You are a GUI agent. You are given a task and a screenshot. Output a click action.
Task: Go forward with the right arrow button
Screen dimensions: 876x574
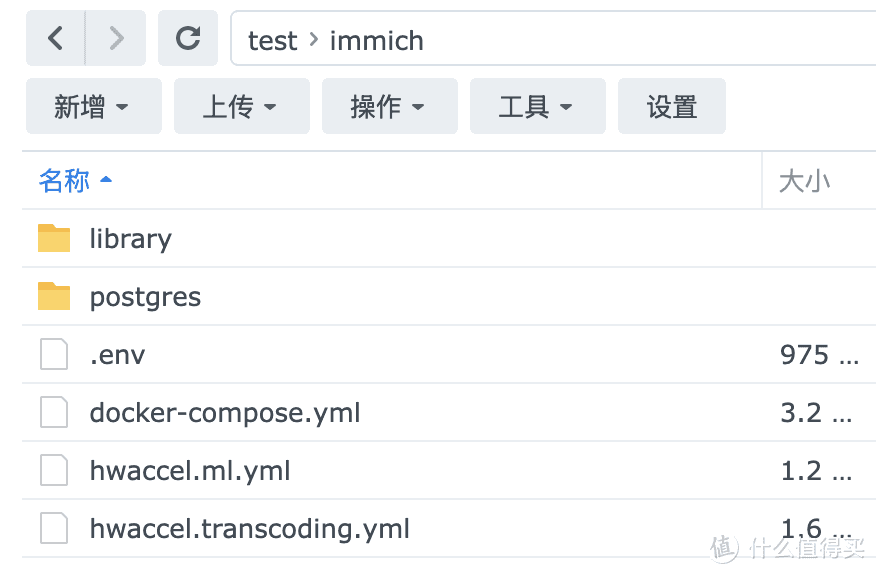click(x=116, y=38)
